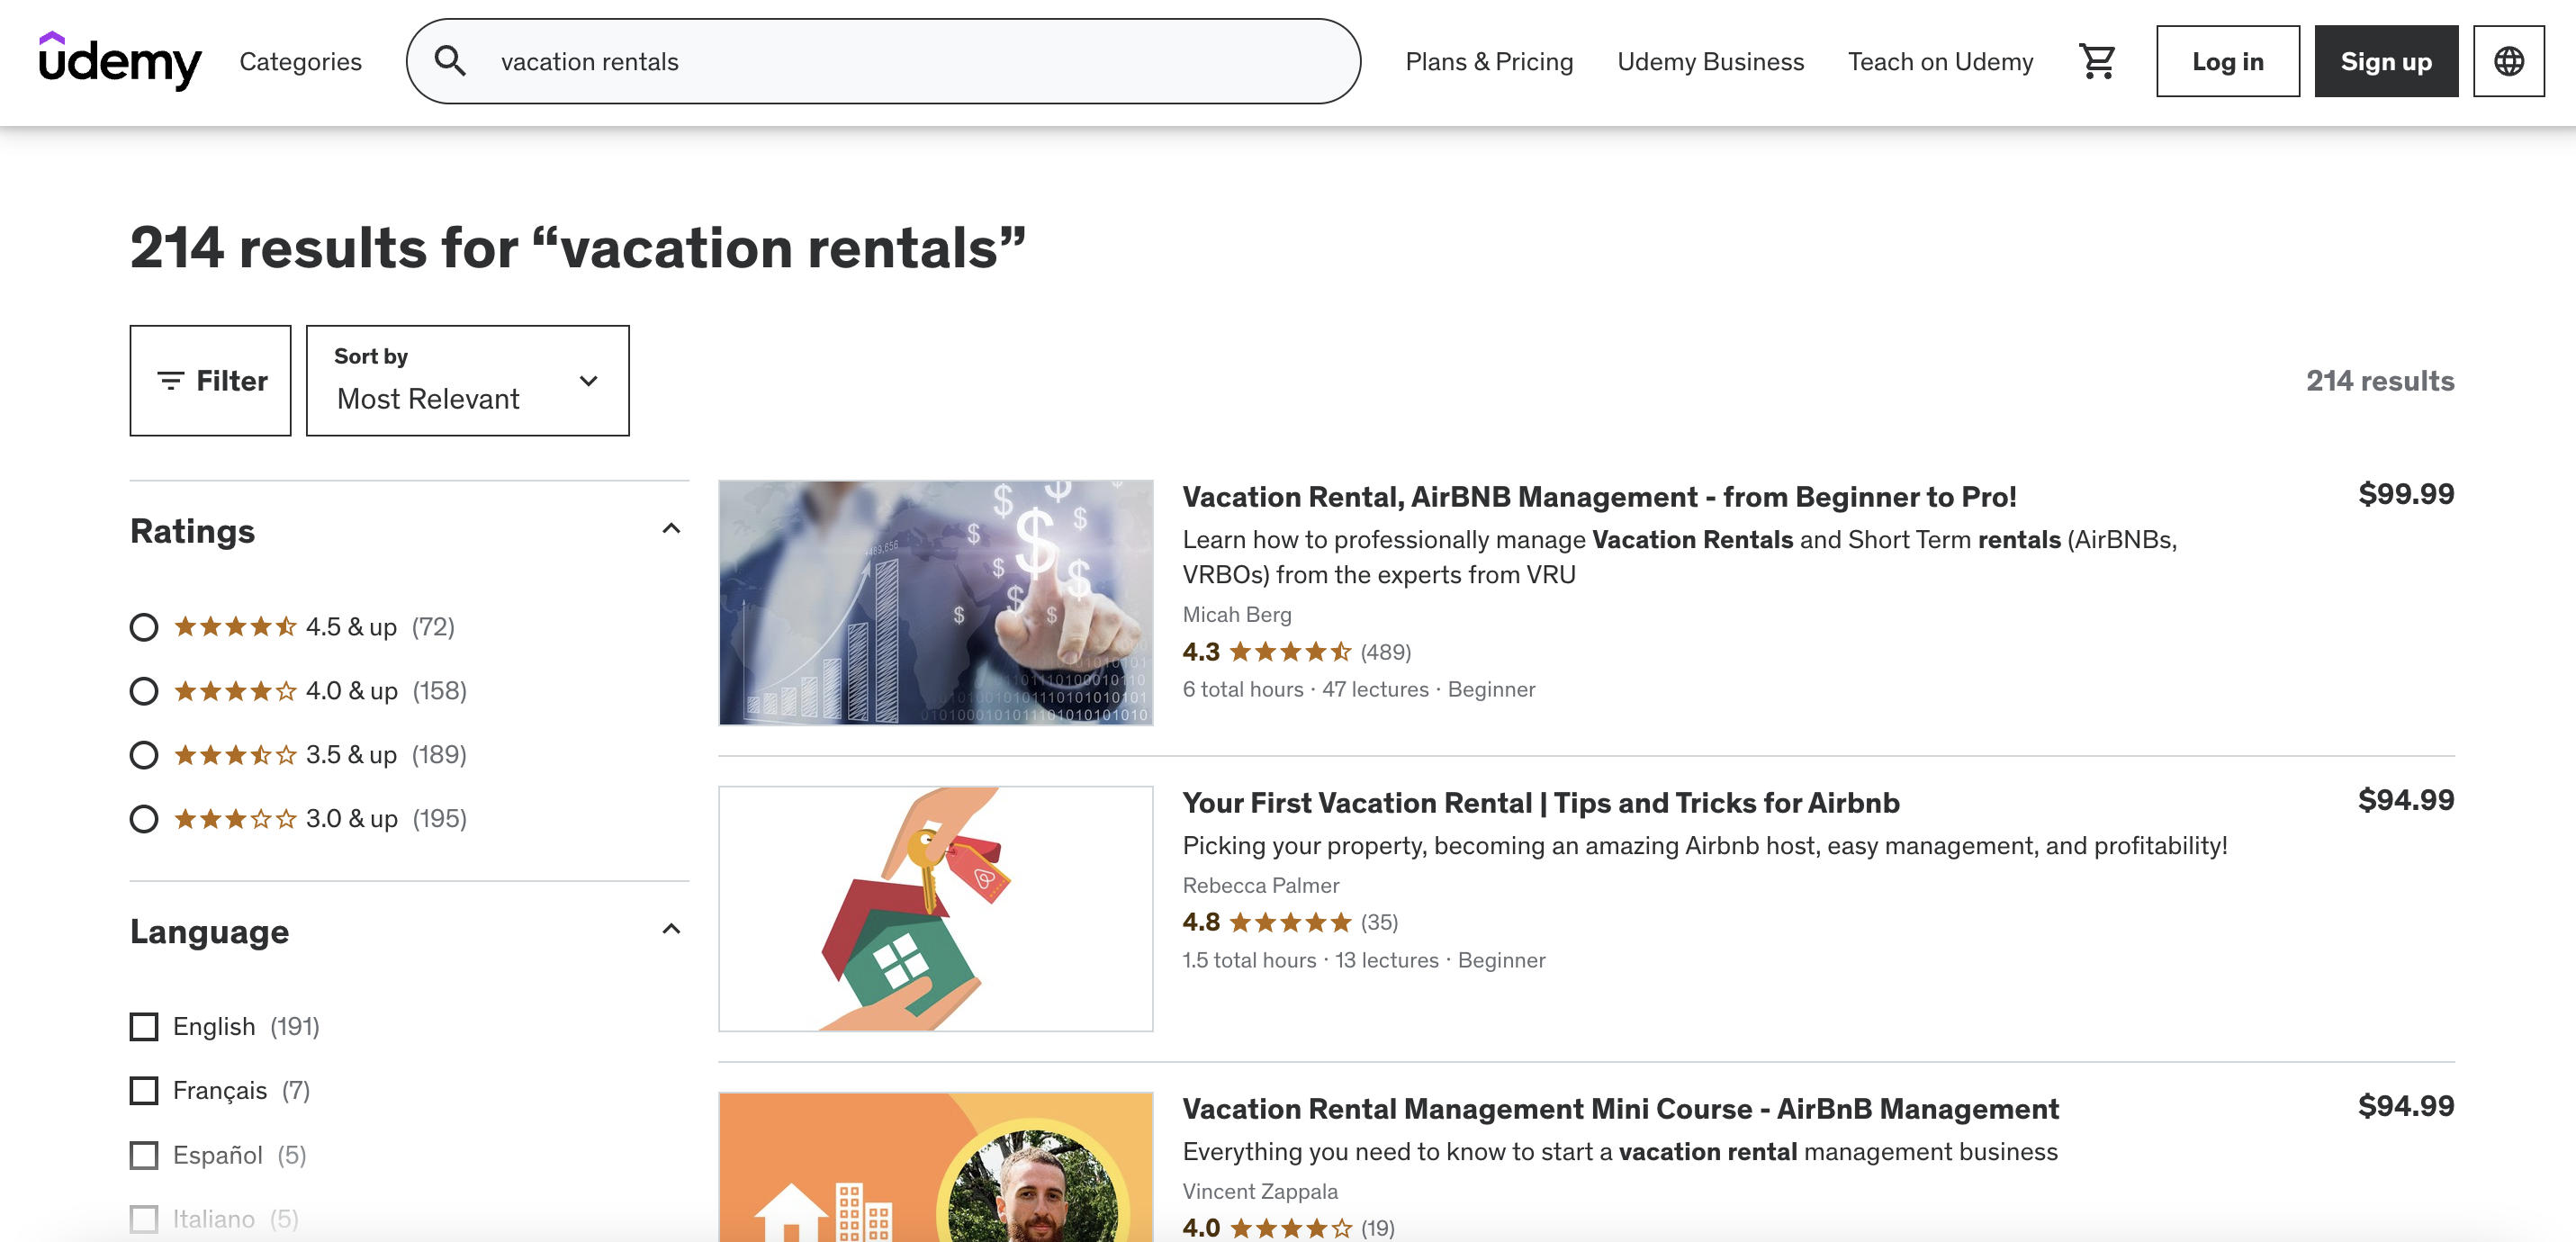Open the language globe selector

(x=2509, y=61)
